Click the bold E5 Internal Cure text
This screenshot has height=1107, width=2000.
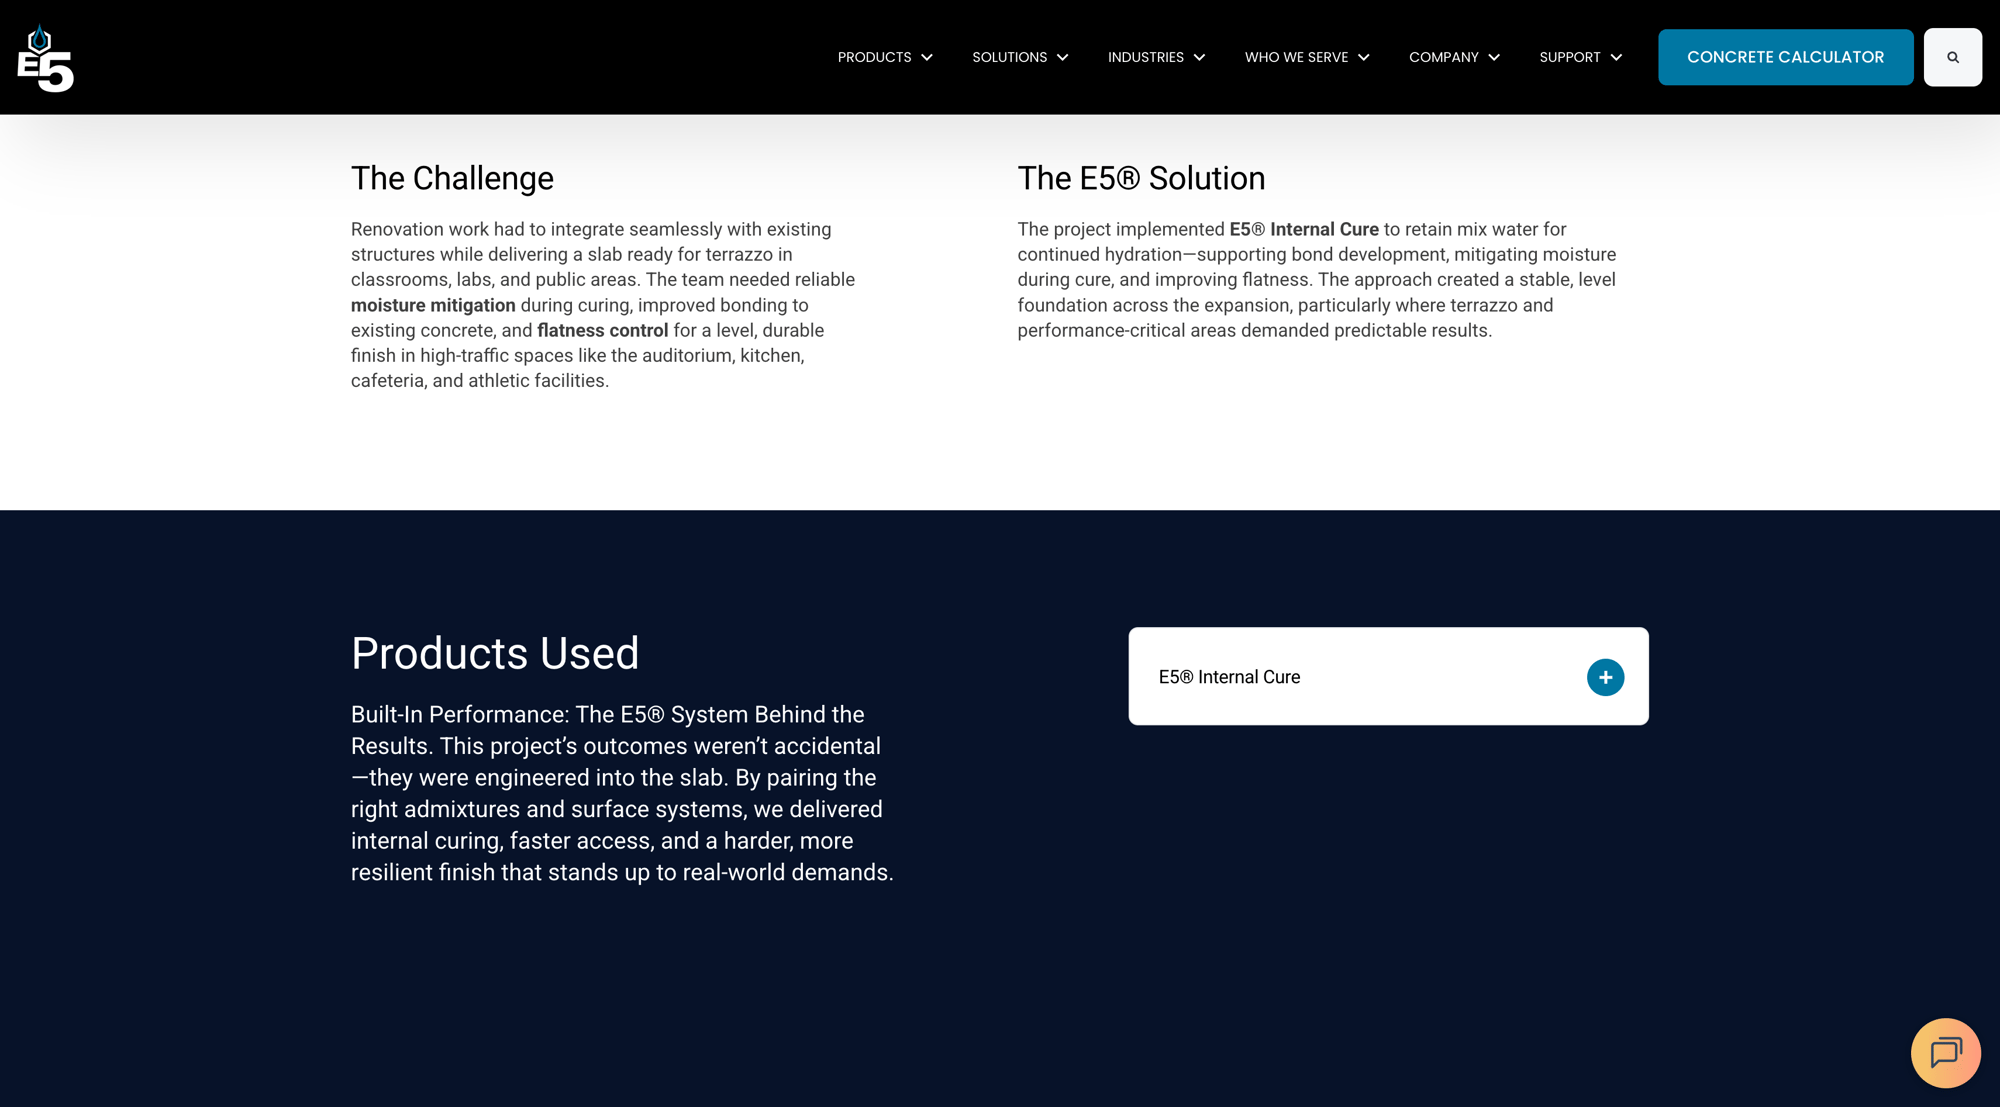(1303, 229)
